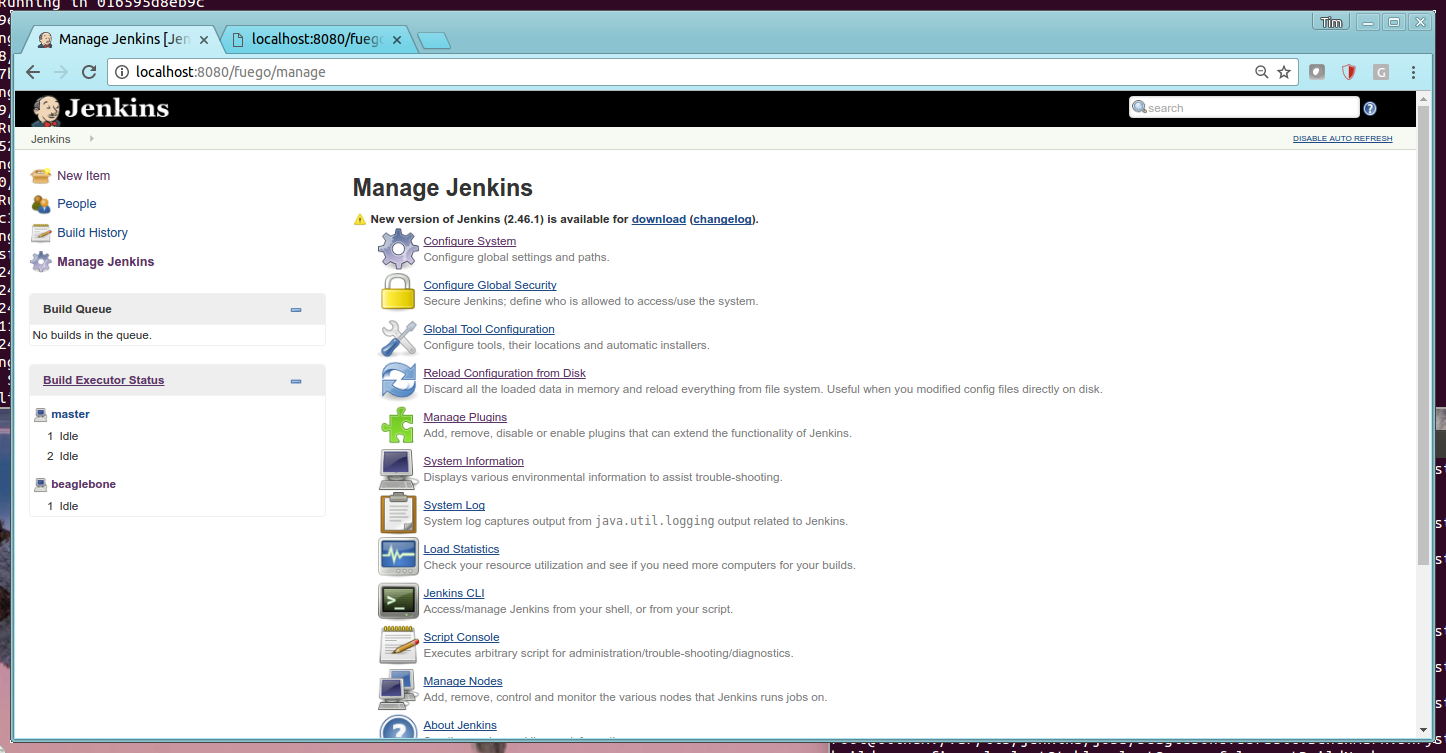Click the site information icon in address bar
Screen dimensions: 1446x753
[121, 72]
